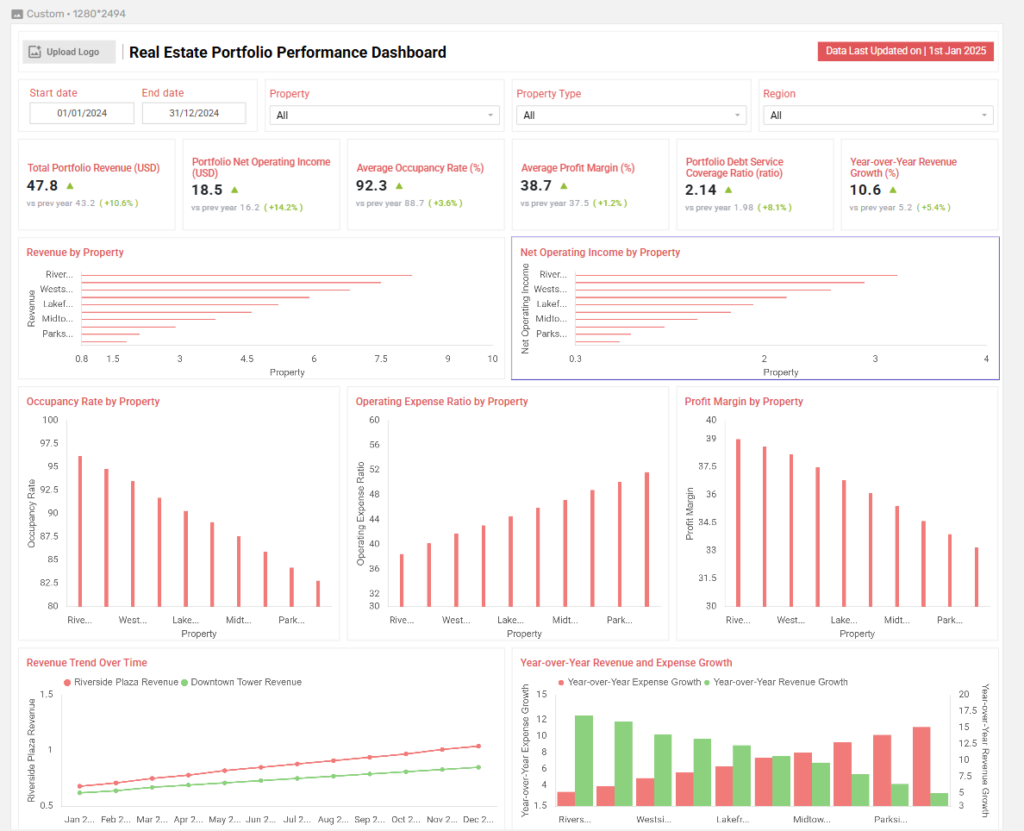Image resolution: width=1024 pixels, height=831 pixels.
Task: Click the Total Portfolio Revenue up-arrow indicator
Action: (70, 186)
